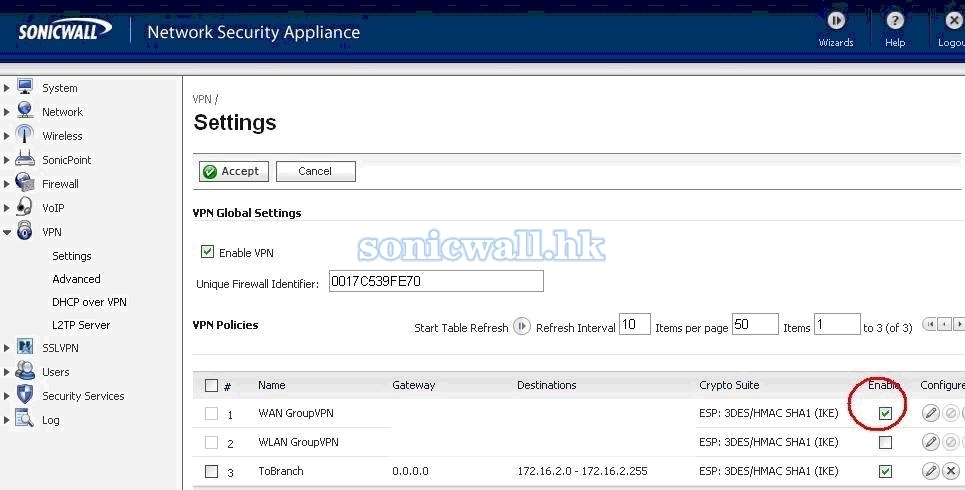Screen dimensions: 965x490
Task: Click disabled delete icon for WLAN GroupVPN
Action: click(951, 441)
